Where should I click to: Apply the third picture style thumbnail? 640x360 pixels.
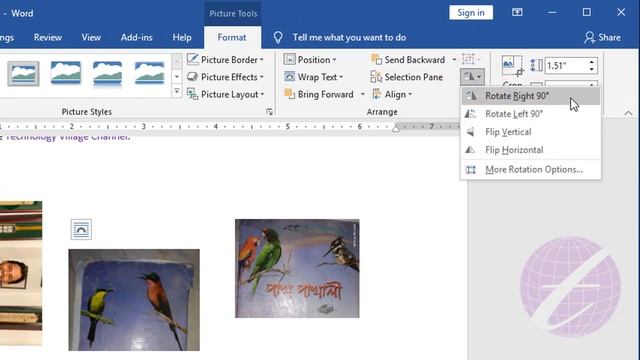(x=107, y=73)
